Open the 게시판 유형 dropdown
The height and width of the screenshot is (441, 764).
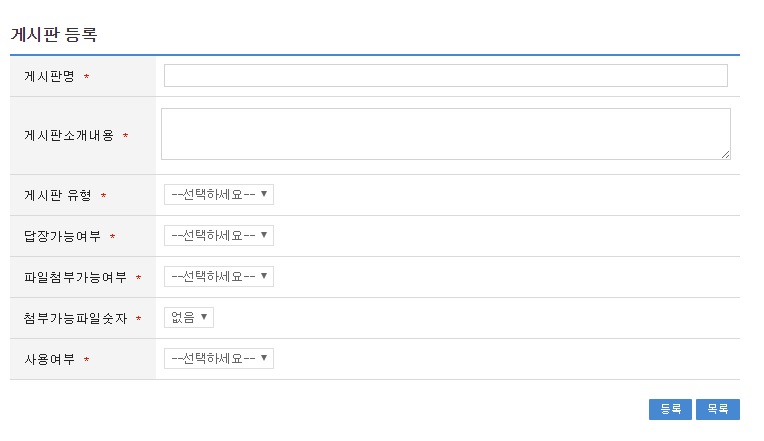(x=219, y=194)
